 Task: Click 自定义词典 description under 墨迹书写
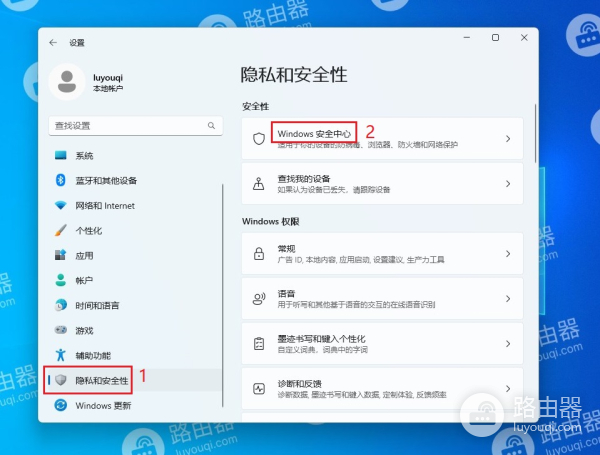(323, 350)
